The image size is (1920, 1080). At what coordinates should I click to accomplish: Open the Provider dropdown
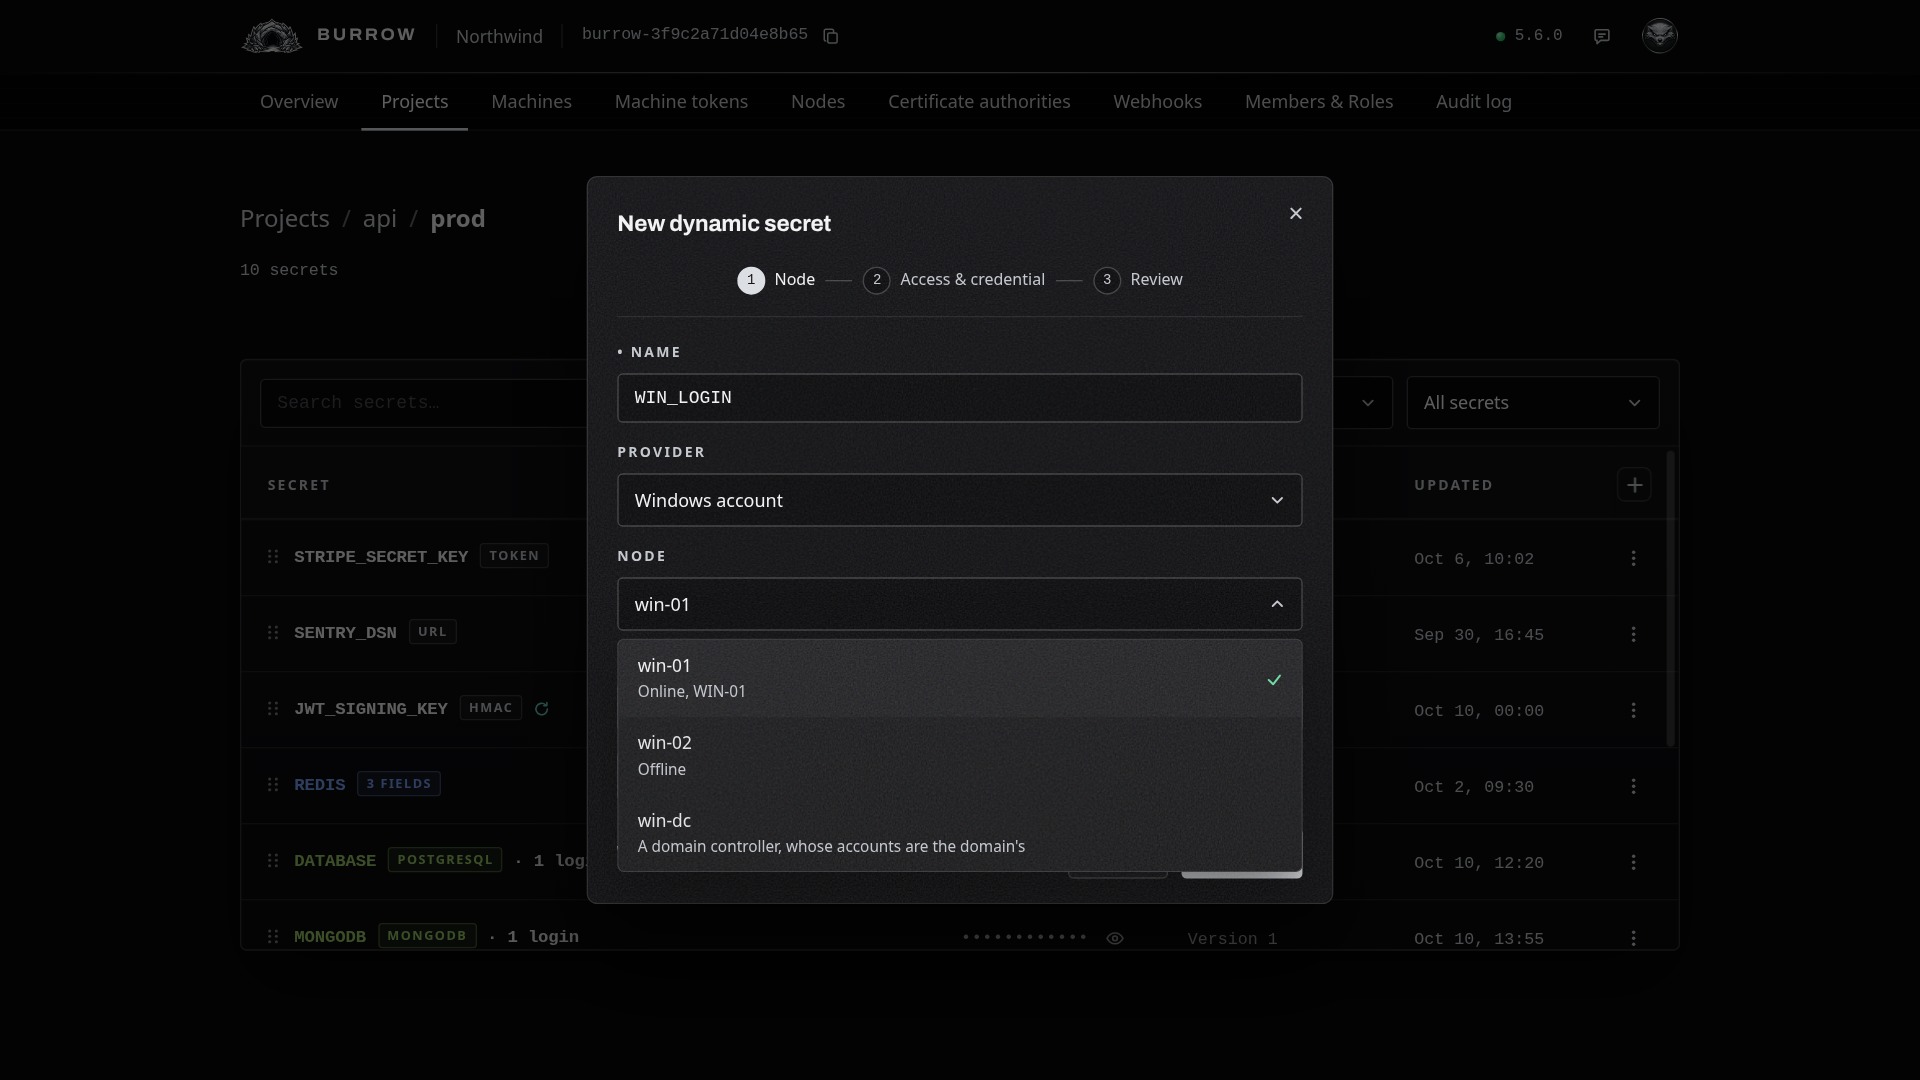click(x=960, y=500)
